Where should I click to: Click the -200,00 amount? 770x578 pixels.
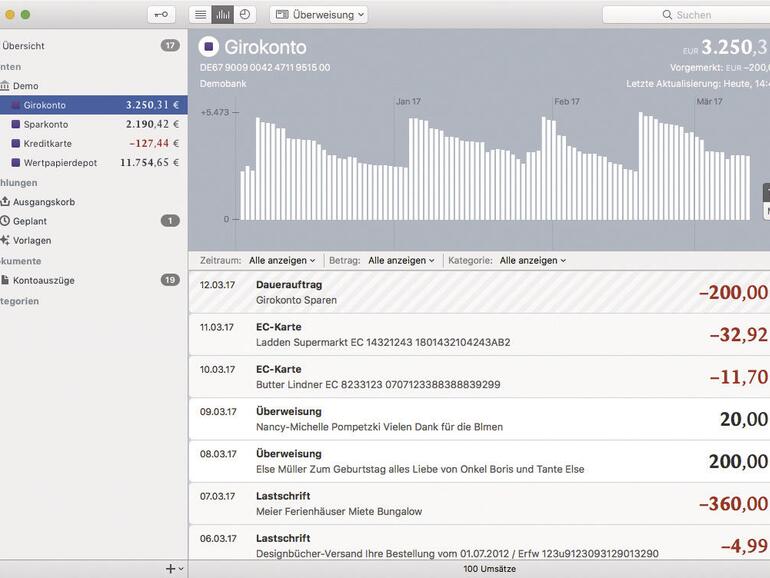[x=733, y=293]
